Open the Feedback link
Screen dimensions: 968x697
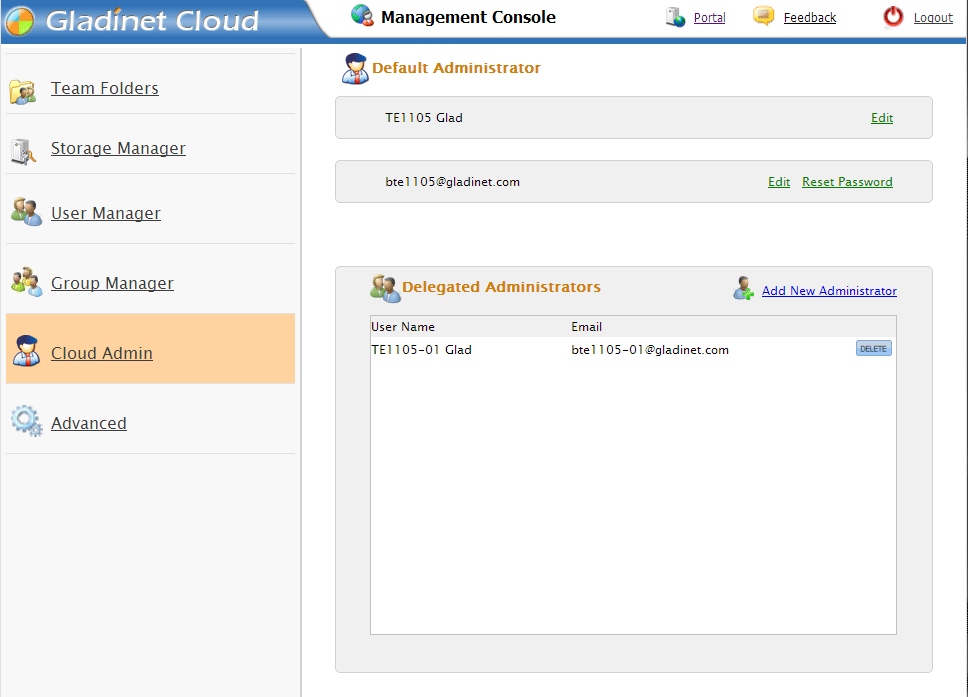tap(810, 18)
